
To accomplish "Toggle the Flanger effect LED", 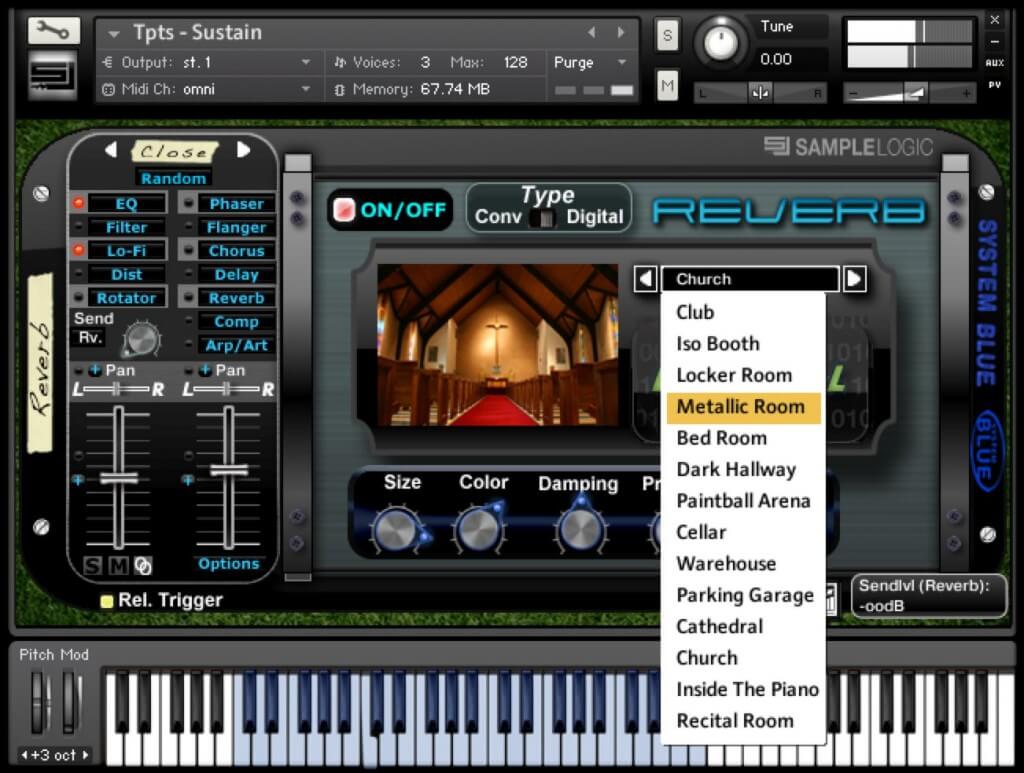I will pyautogui.click(x=188, y=227).
